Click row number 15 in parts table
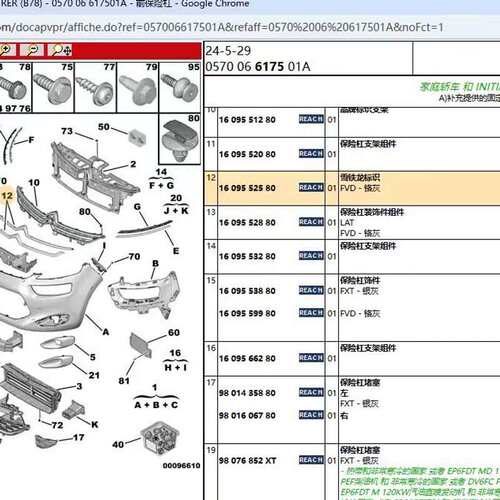The width and height of the screenshot is (500, 500). coord(211,280)
